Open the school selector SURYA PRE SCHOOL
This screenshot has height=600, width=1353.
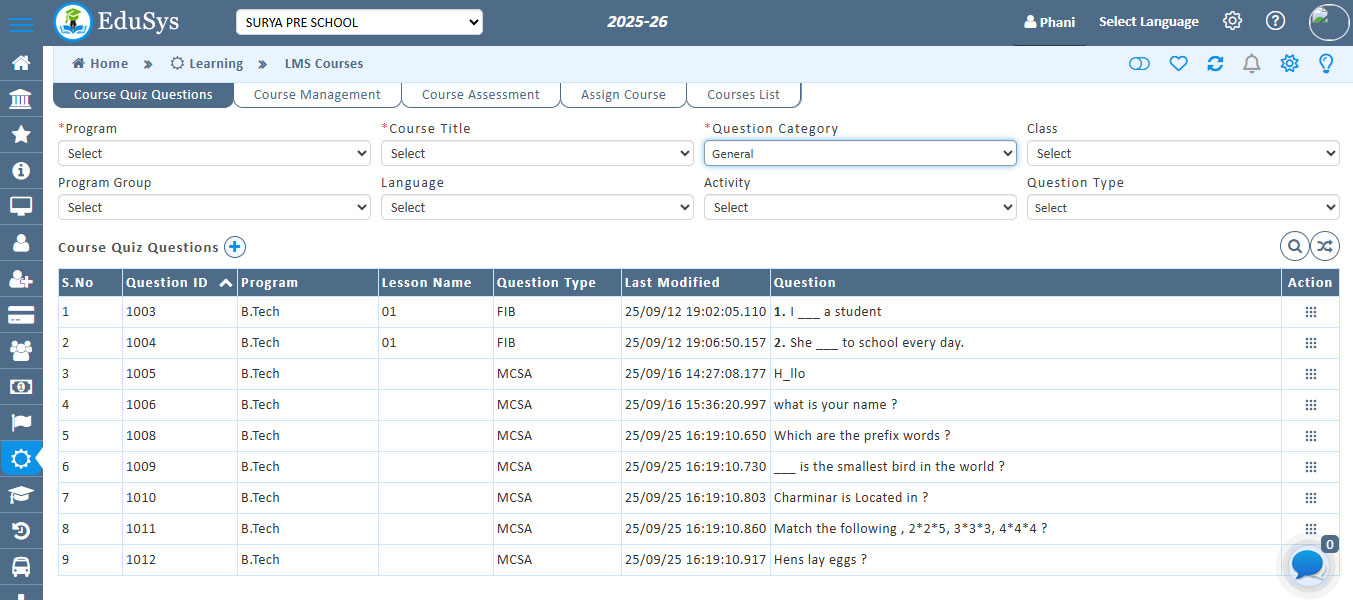tap(359, 22)
